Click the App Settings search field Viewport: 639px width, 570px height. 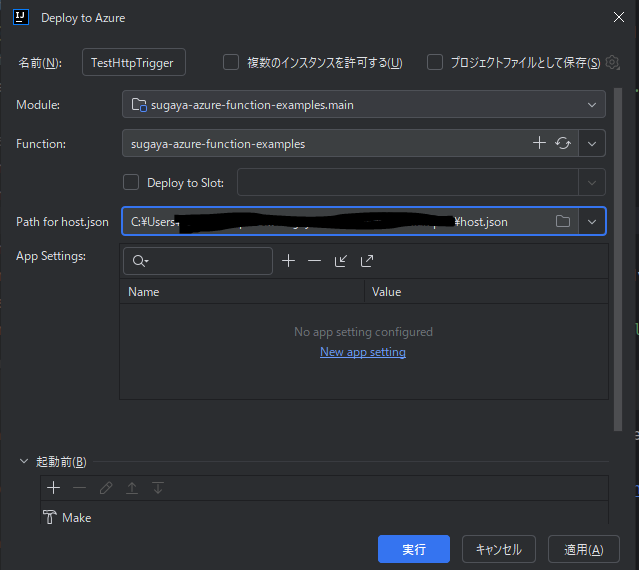(x=198, y=261)
